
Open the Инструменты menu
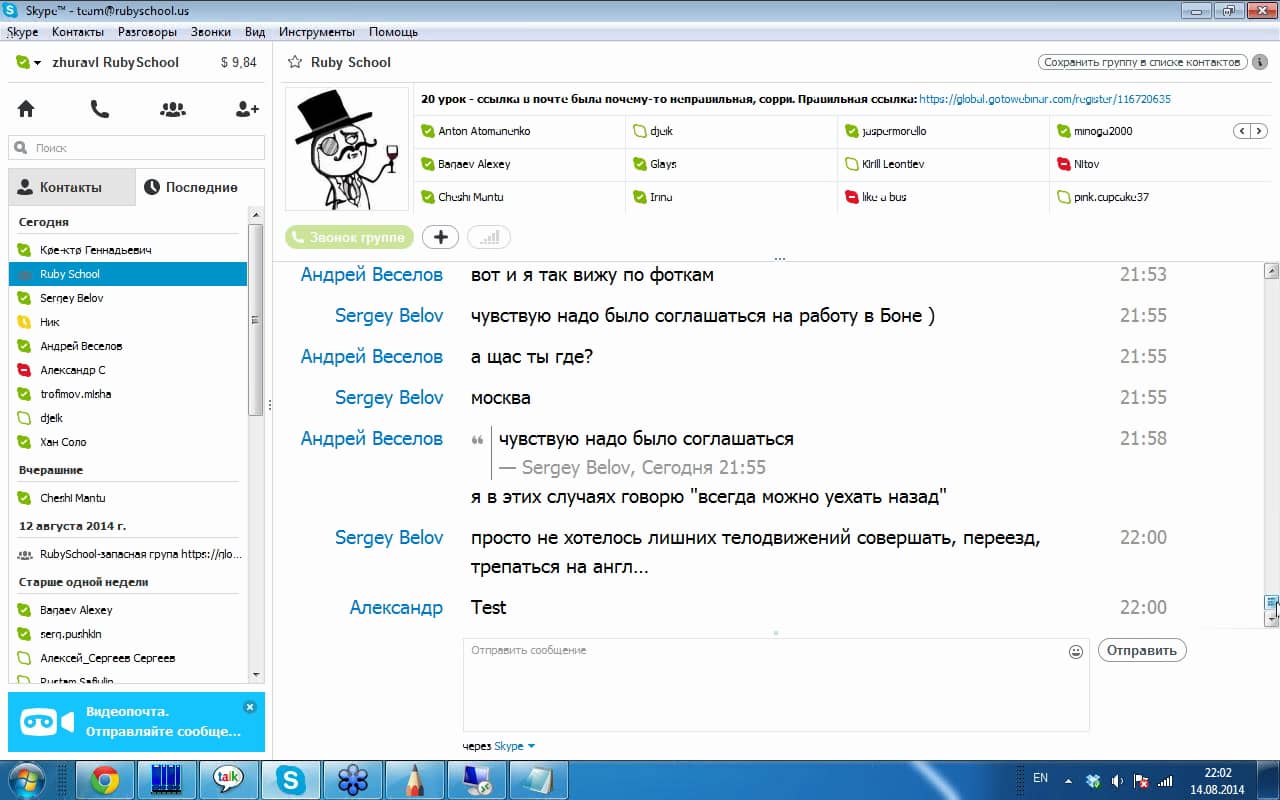(x=317, y=32)
